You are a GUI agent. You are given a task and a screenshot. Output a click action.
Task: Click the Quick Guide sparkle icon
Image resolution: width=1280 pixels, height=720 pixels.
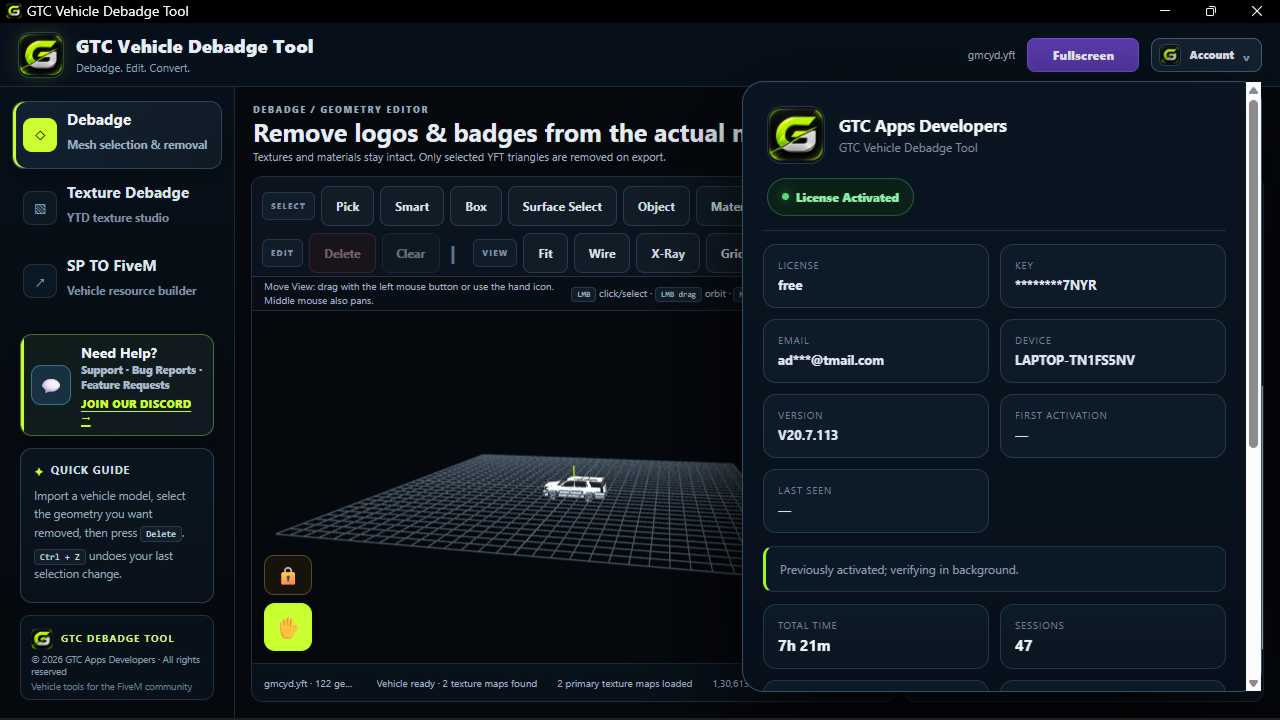pos(39,471)
